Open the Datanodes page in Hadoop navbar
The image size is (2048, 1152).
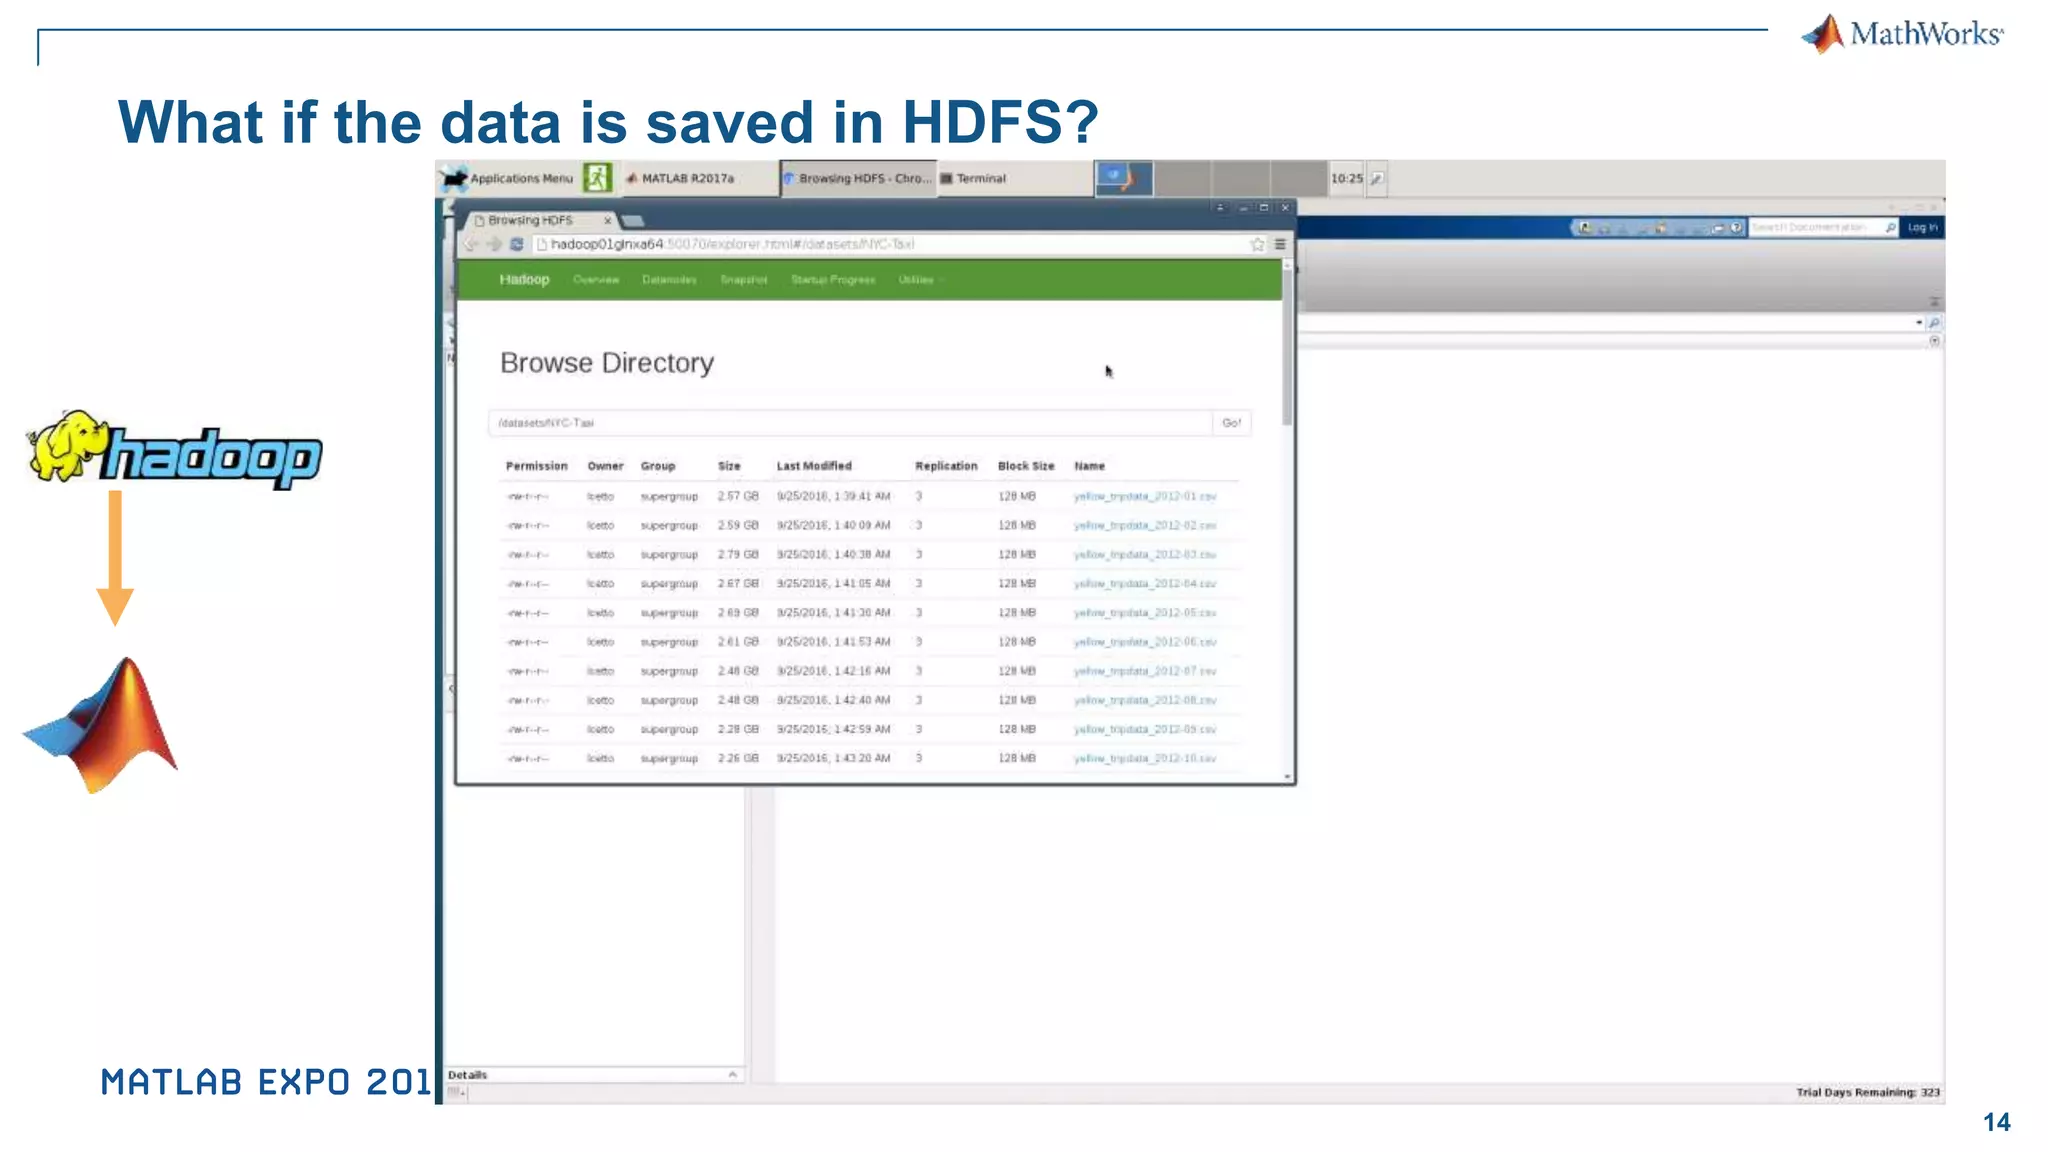669,280
